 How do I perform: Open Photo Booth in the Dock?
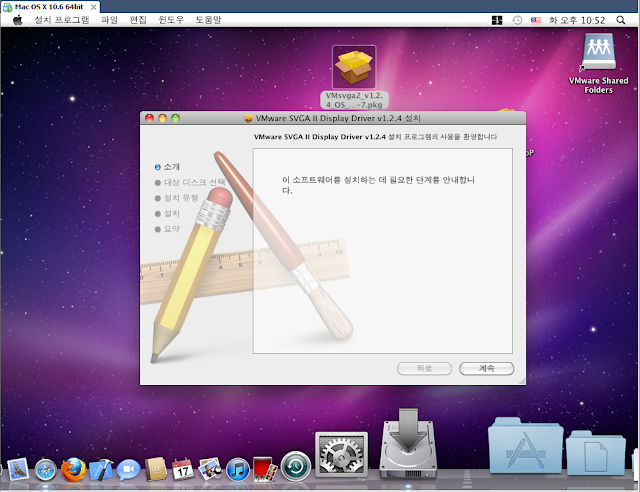[x=264, y=469]
